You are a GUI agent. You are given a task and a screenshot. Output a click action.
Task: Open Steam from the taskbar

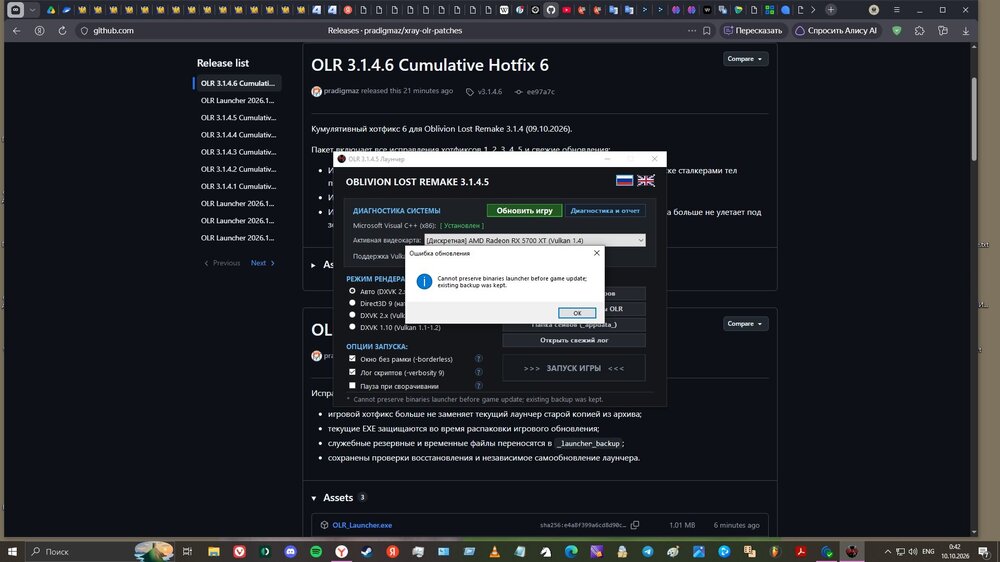coord(367,551)
